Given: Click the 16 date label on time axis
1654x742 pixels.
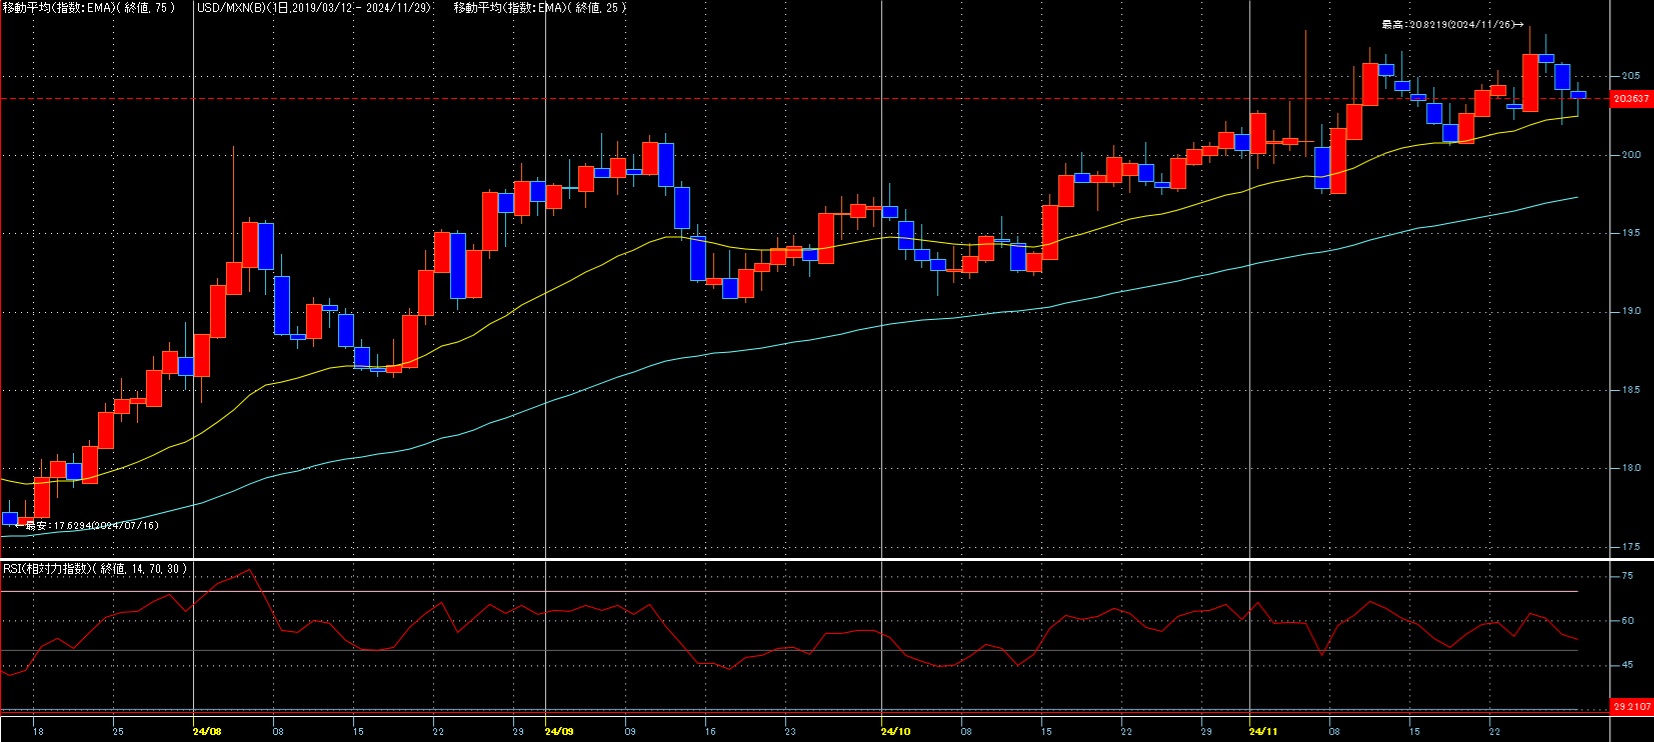Looking at the screenshot, I should [x=710, y=732].
